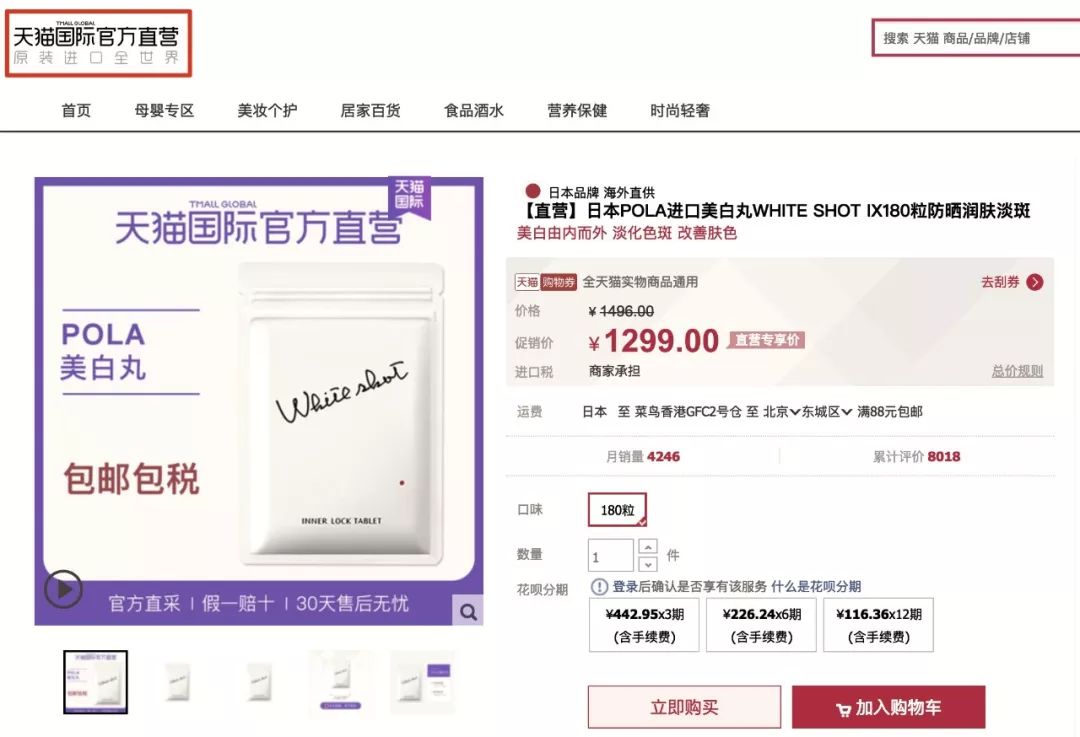Image resolution: width=1080 pixels, height=737 pixels.
Task: Open the 美妆个护 menu item
Action: point(267,110)
